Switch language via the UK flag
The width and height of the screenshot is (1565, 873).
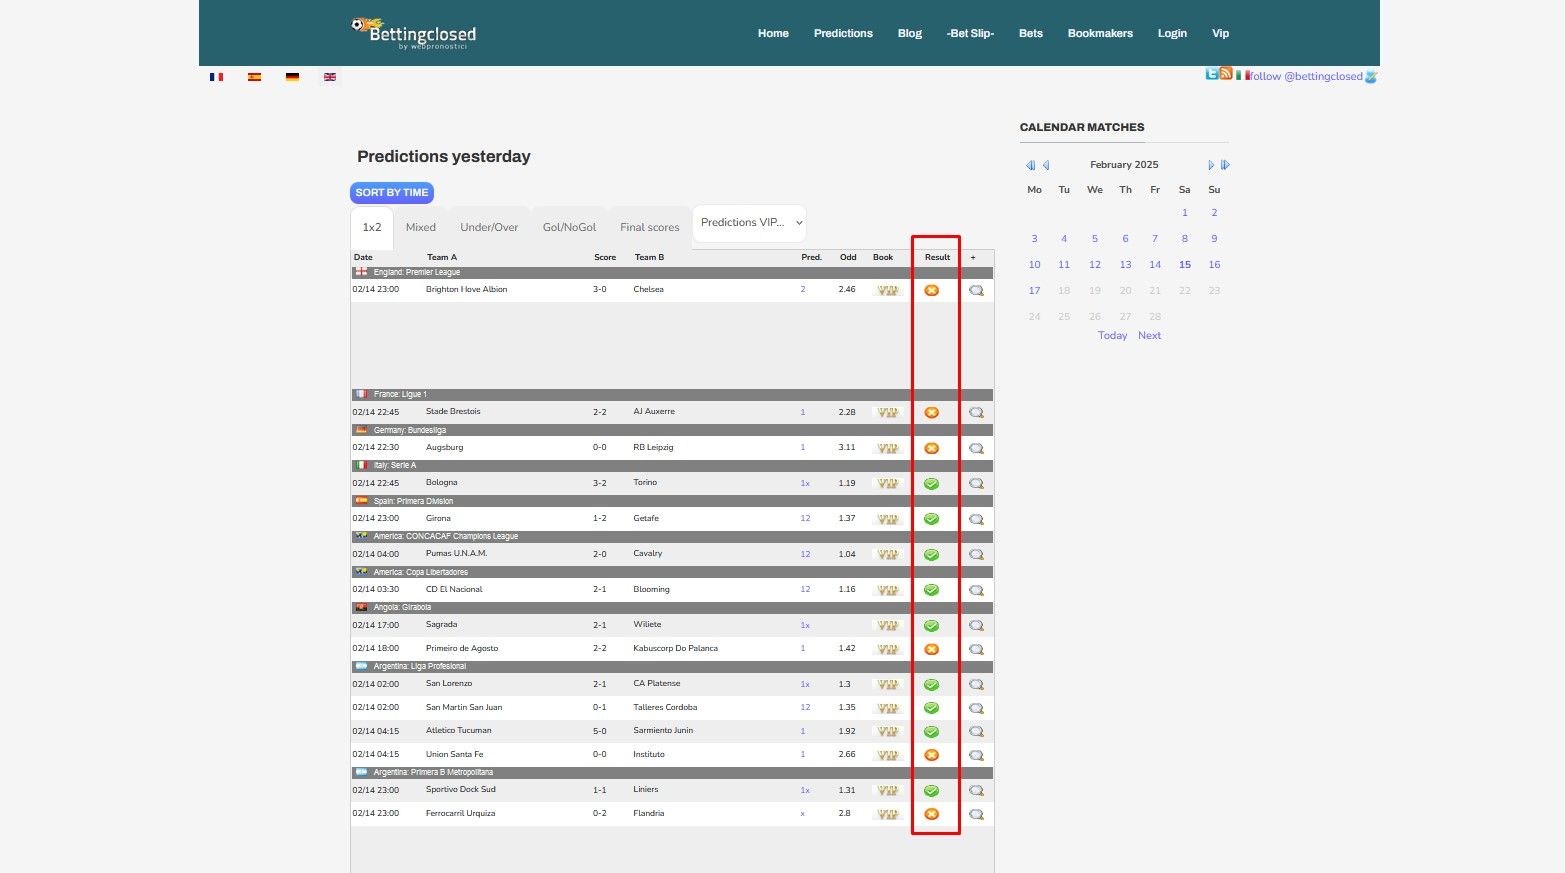(x=330, y=77)
